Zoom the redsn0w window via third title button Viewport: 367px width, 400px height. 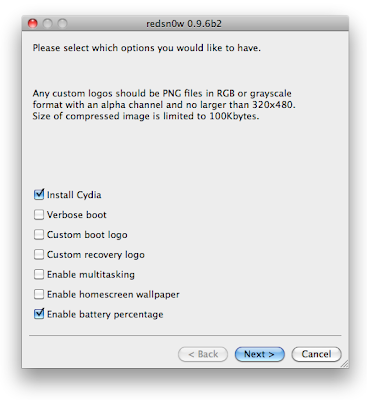(x=62, y=23)
